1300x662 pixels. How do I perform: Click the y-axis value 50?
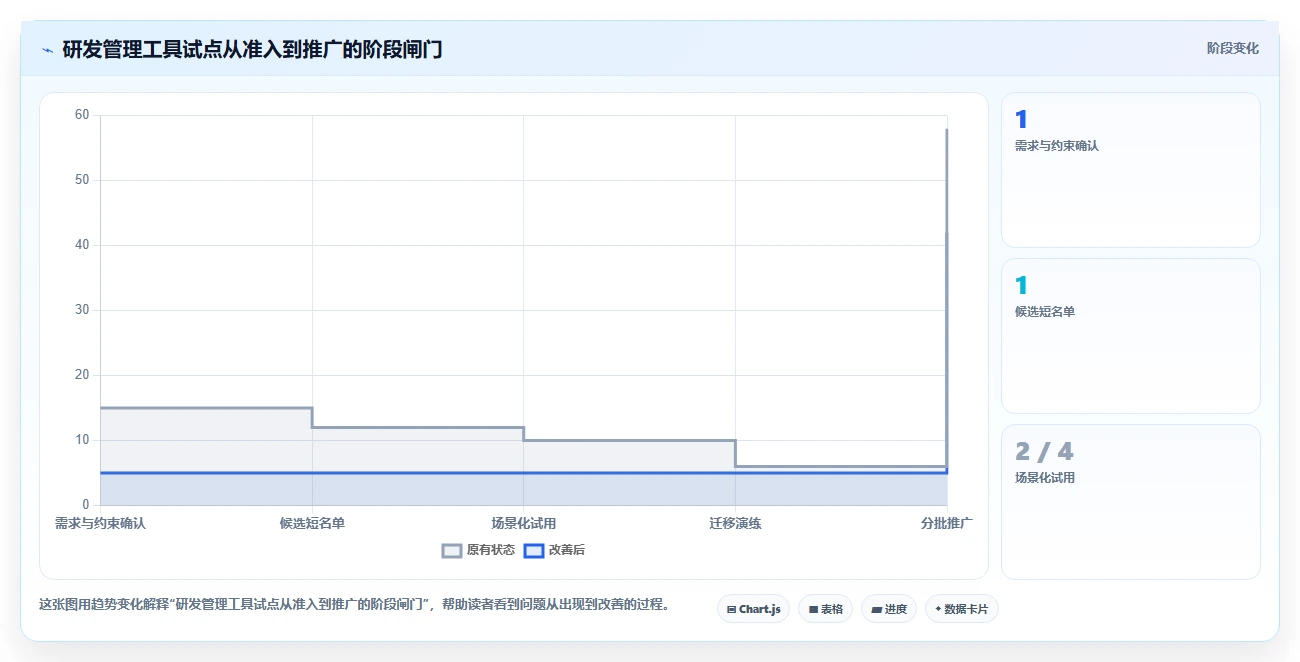click(82, 180)
